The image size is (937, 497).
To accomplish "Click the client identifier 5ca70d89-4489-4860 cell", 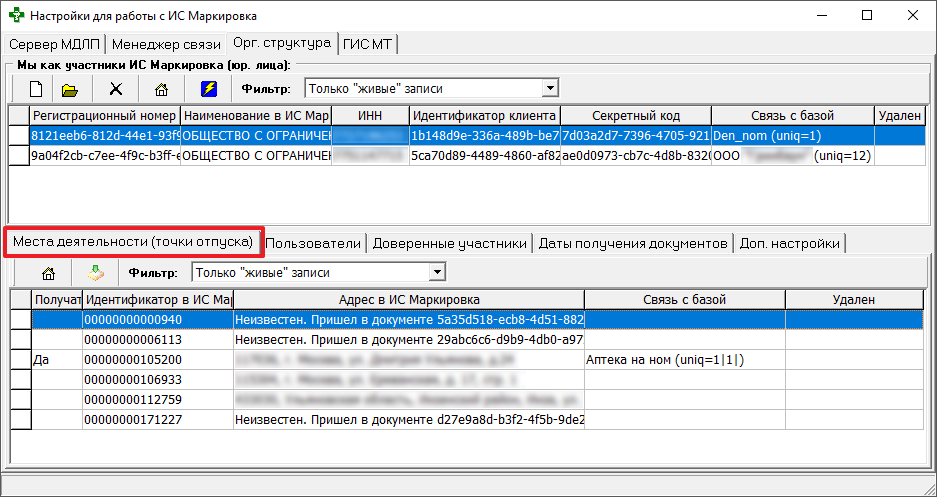I will point(485,156).
